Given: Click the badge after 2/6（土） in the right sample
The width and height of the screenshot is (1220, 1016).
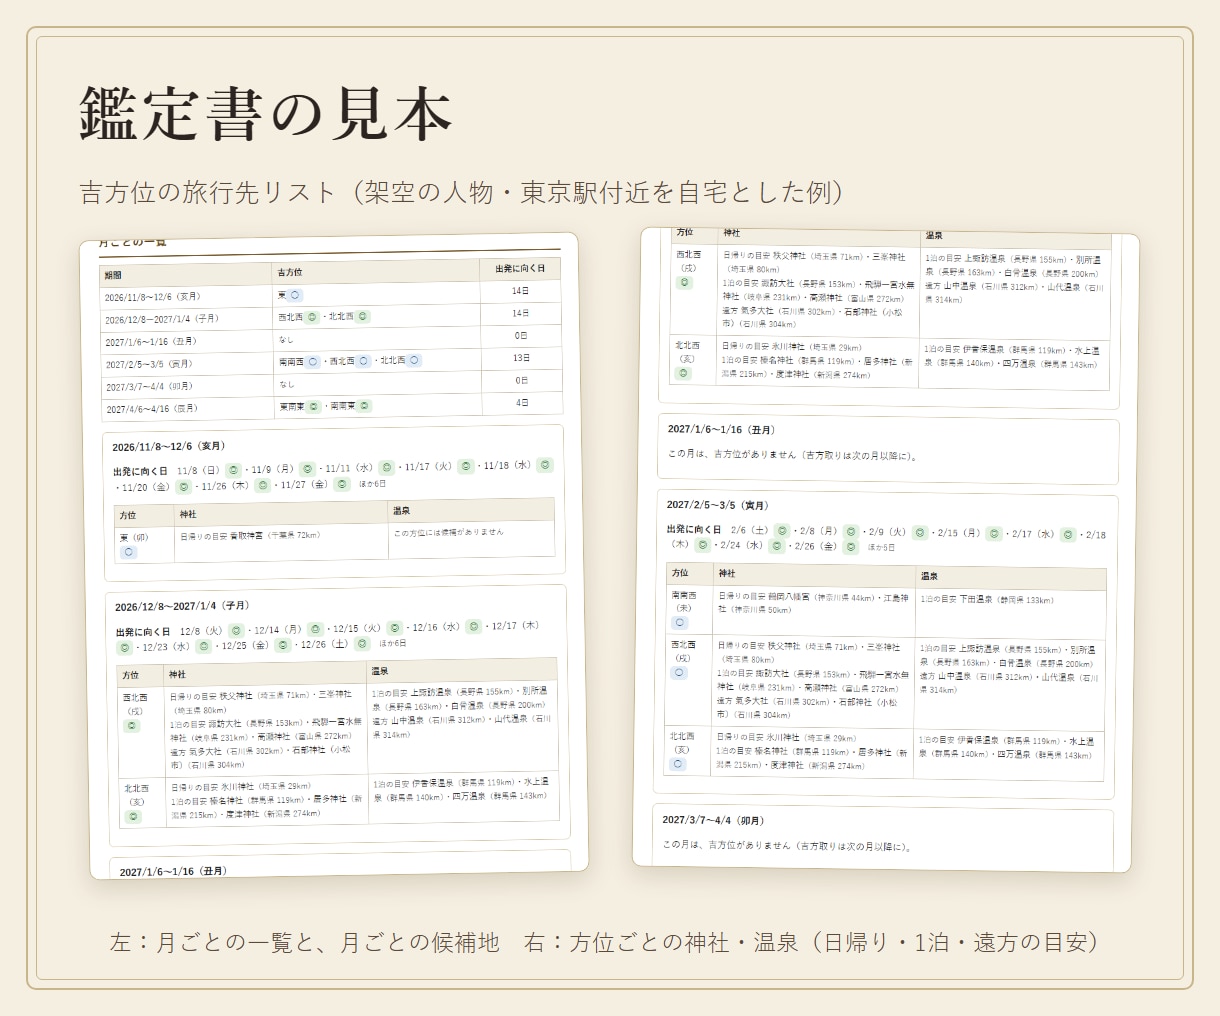Looking at the screenshot, I should pos(782,530).
